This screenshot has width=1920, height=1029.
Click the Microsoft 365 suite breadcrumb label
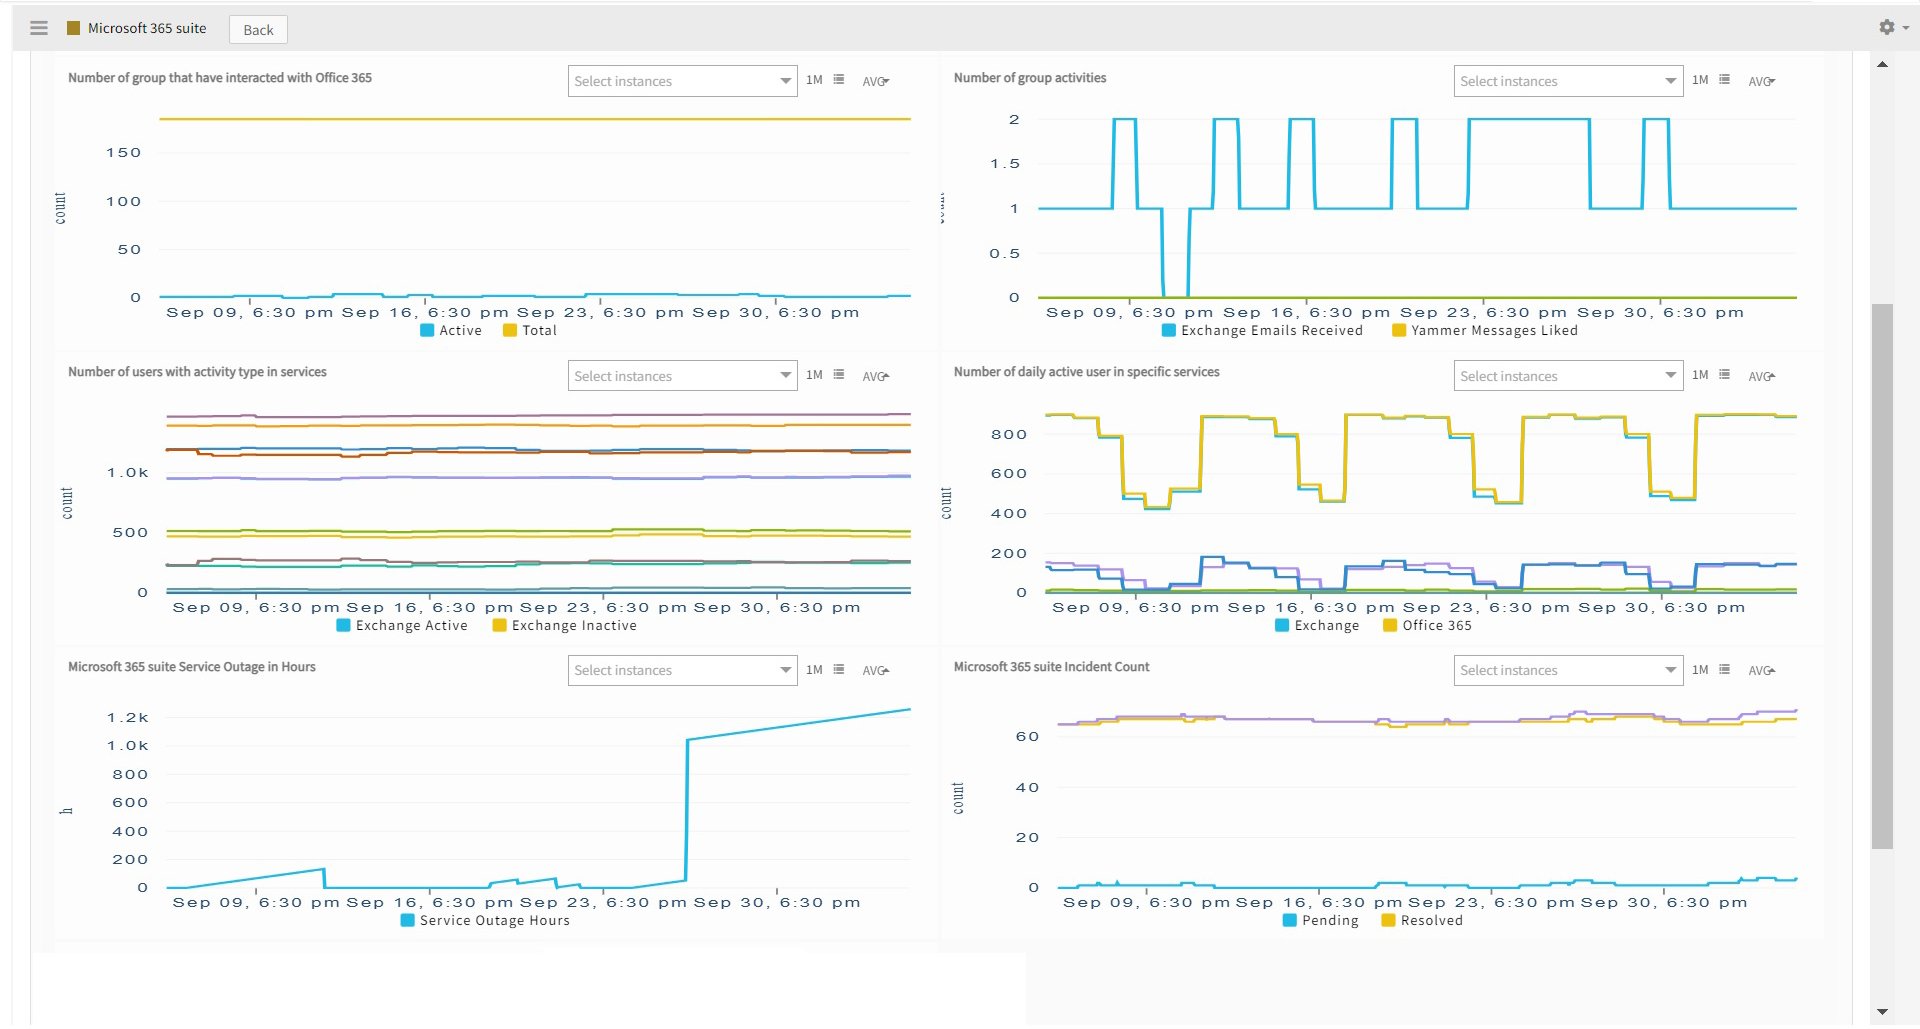pyautogui.click(x=146, y=29)
